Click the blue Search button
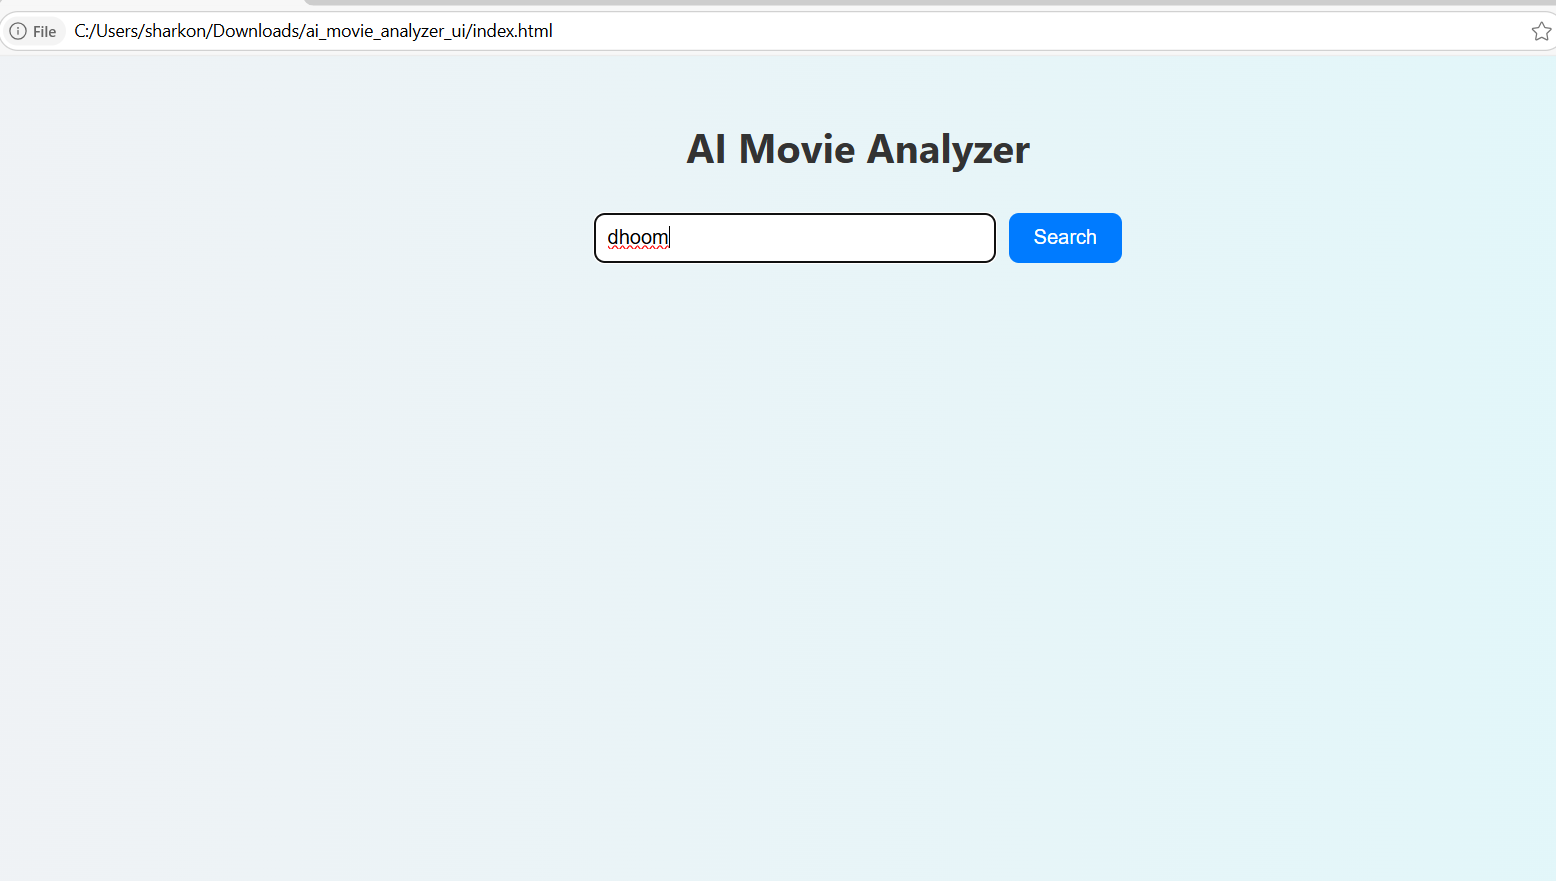 pyautogui.click(x=1065, y=238)
